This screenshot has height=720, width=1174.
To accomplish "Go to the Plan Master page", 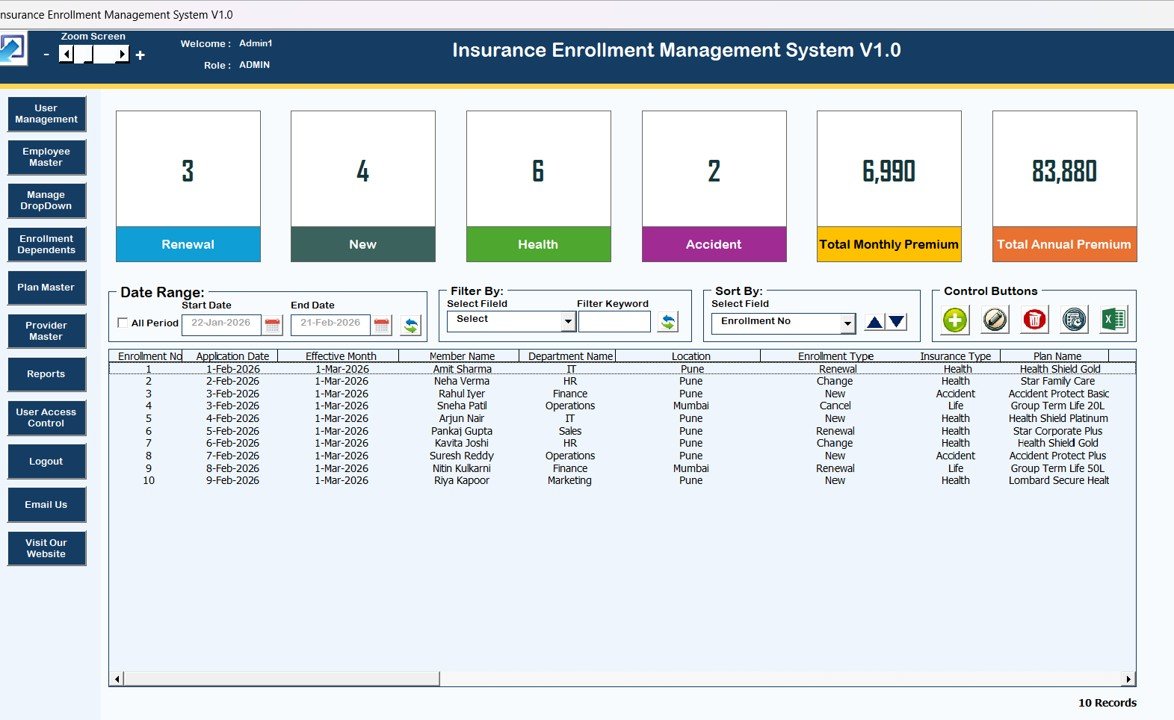I will click(46, 288).
